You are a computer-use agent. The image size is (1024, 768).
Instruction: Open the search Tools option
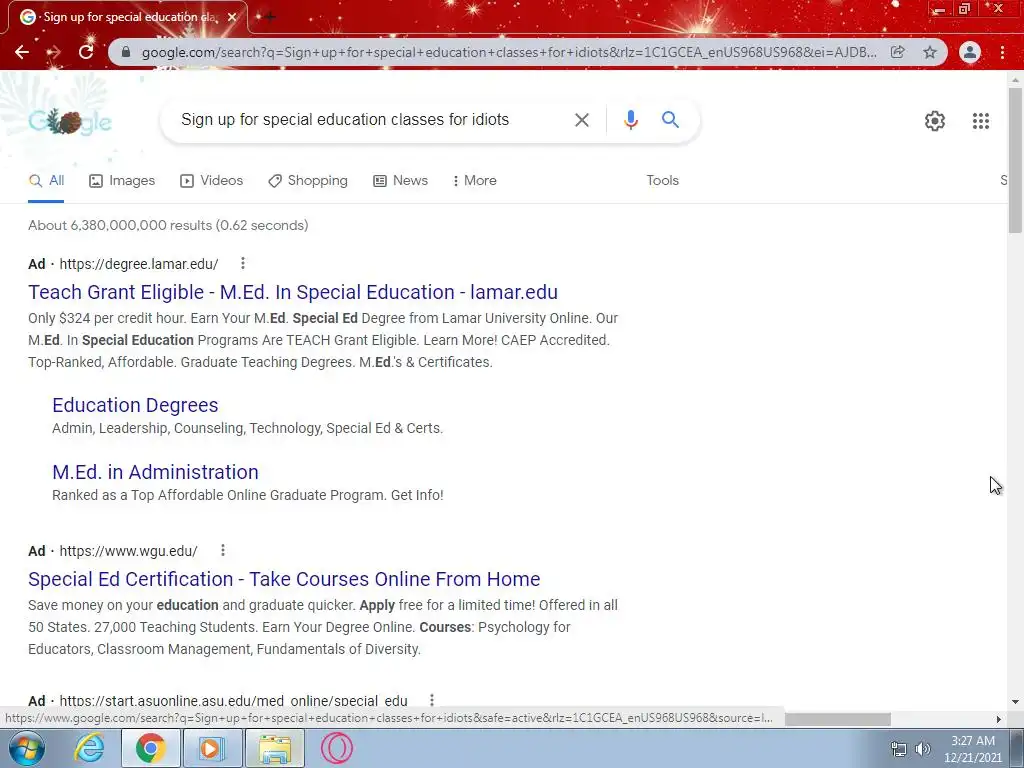pyautogui.click(x=662, y=181)
